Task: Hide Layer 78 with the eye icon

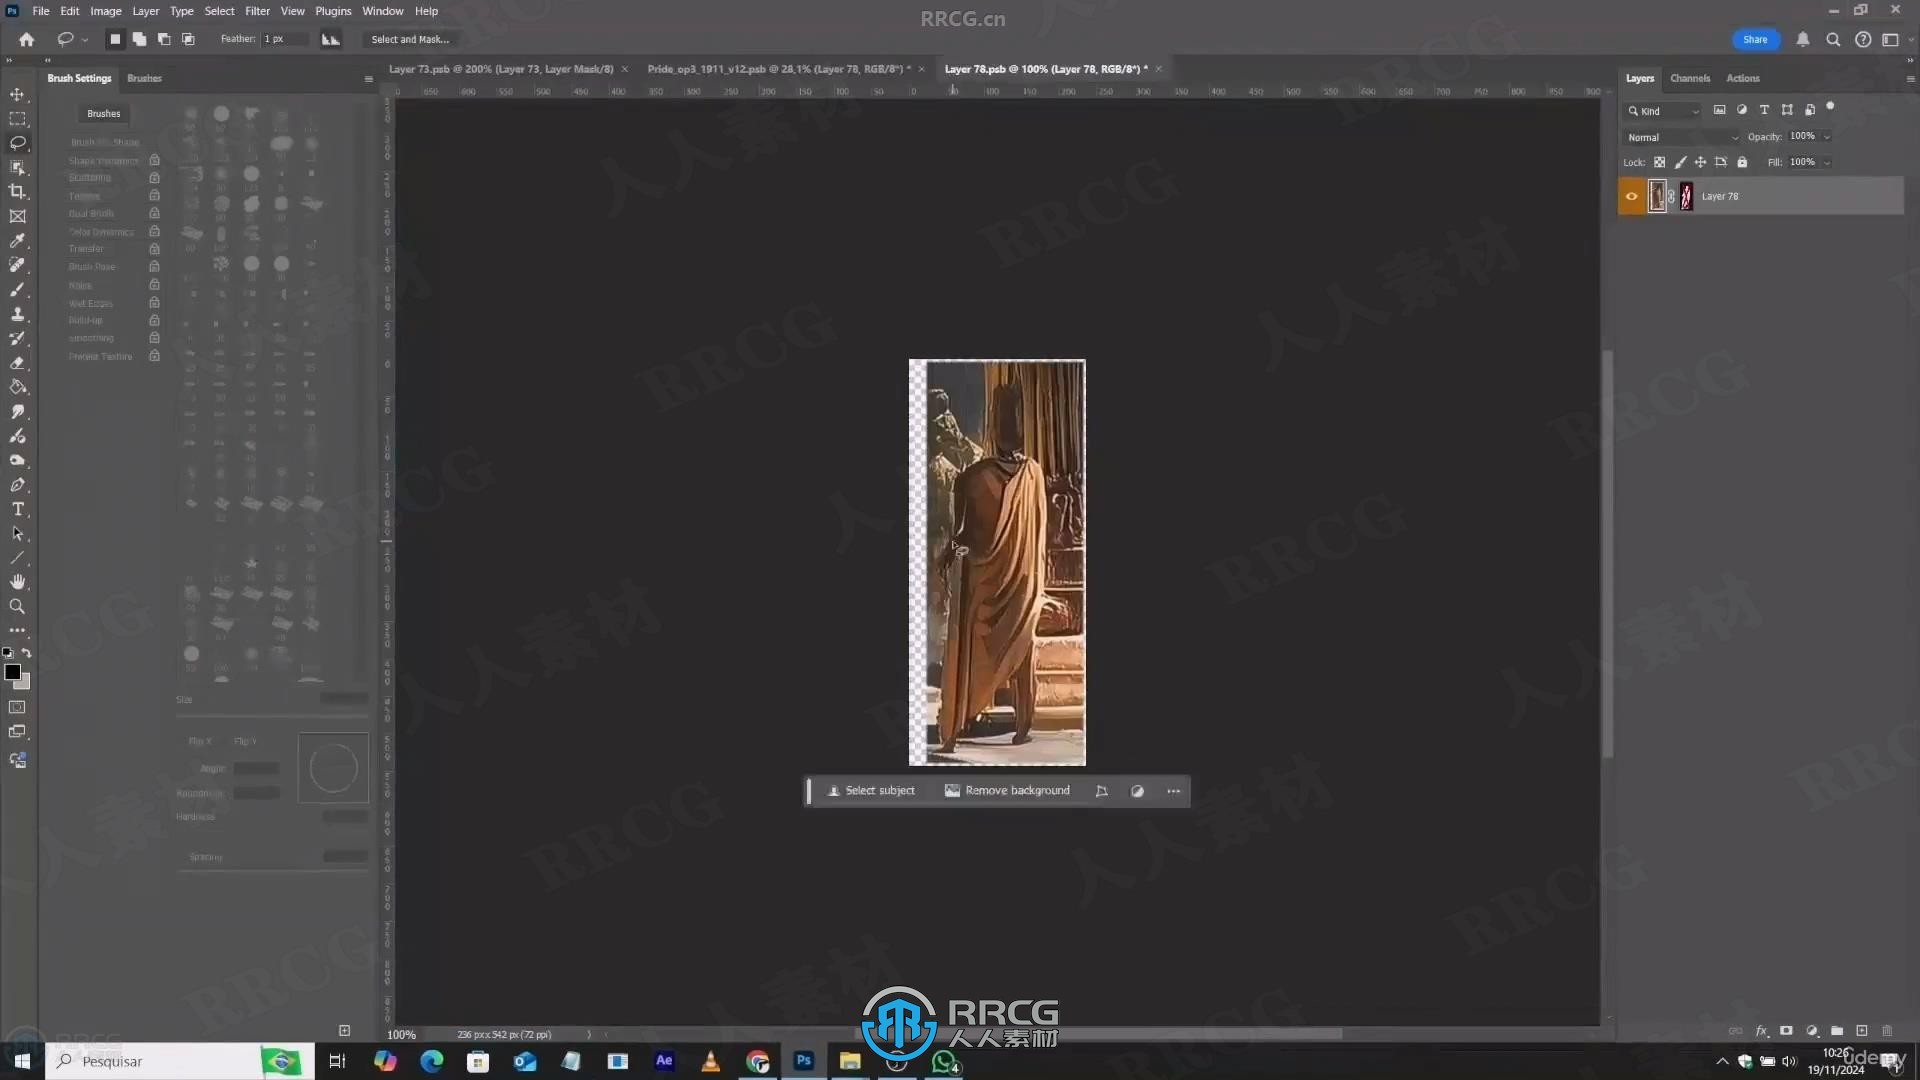Action: (1632, 196)
